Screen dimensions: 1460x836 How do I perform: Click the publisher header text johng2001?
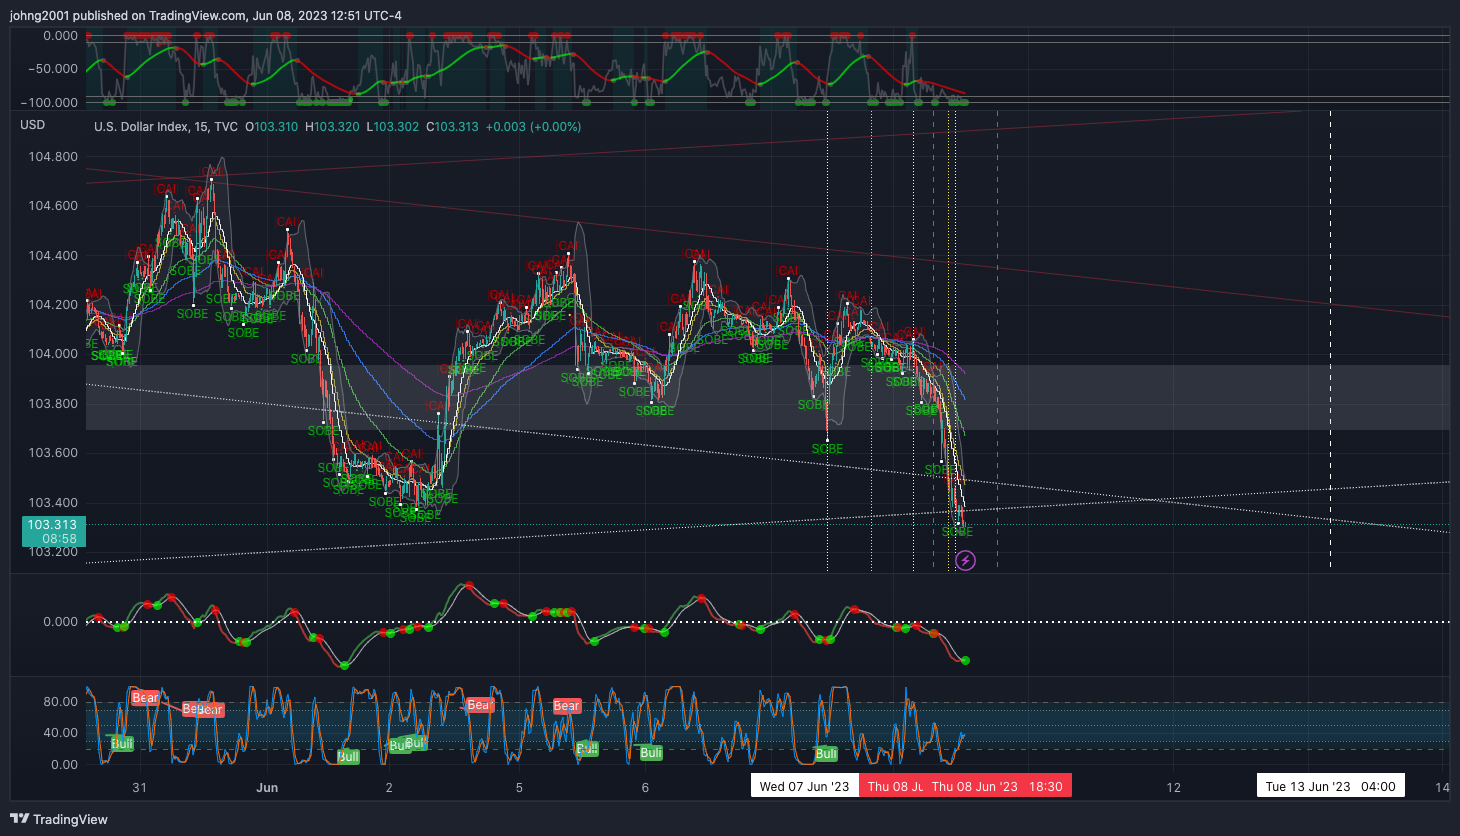(39, 16)
